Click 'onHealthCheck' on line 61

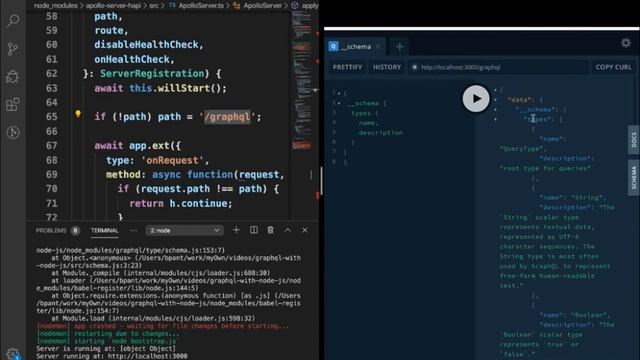click(x=132, y=59)
